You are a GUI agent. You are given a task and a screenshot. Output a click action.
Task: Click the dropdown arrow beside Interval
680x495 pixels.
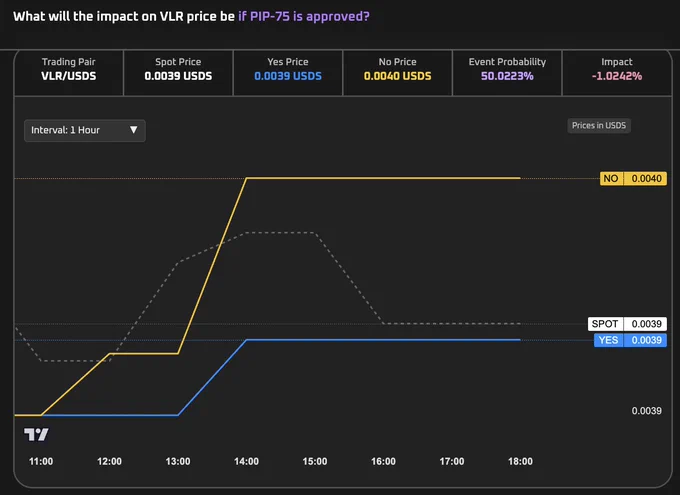[134, 130]
